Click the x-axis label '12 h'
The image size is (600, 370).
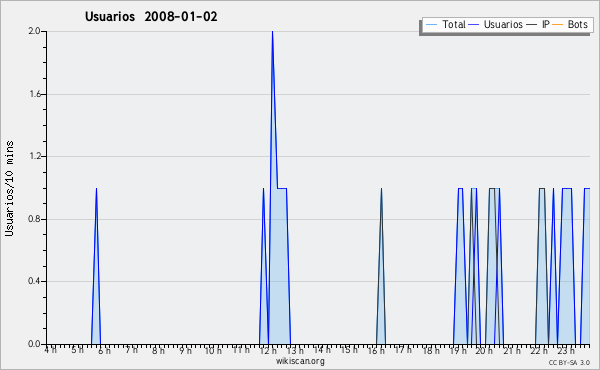(268, 350)
